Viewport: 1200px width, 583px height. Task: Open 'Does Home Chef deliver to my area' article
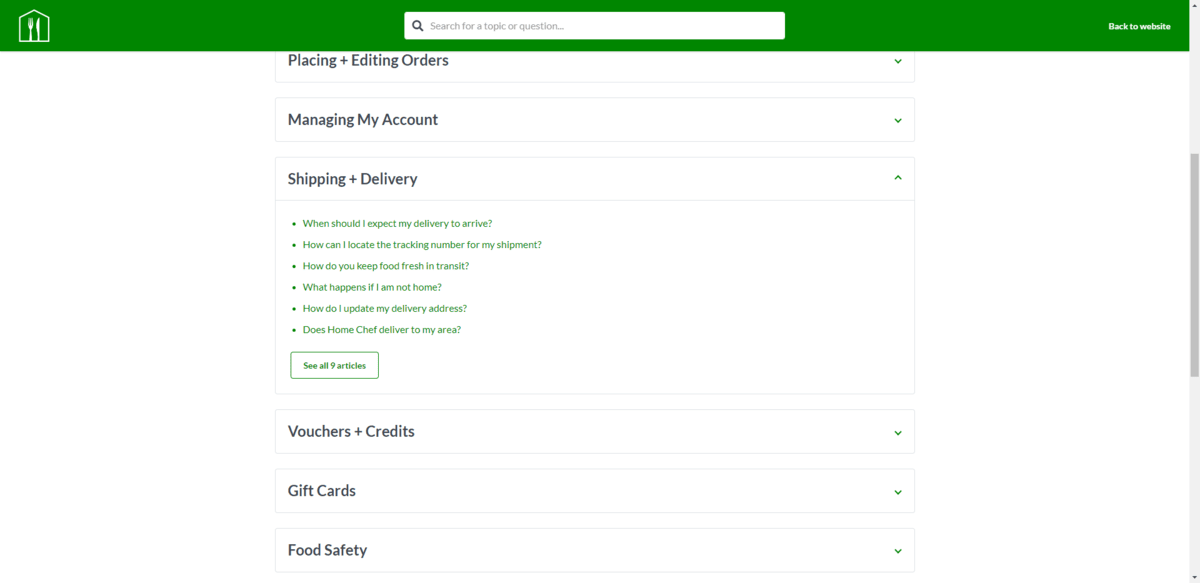click(382, 329)
